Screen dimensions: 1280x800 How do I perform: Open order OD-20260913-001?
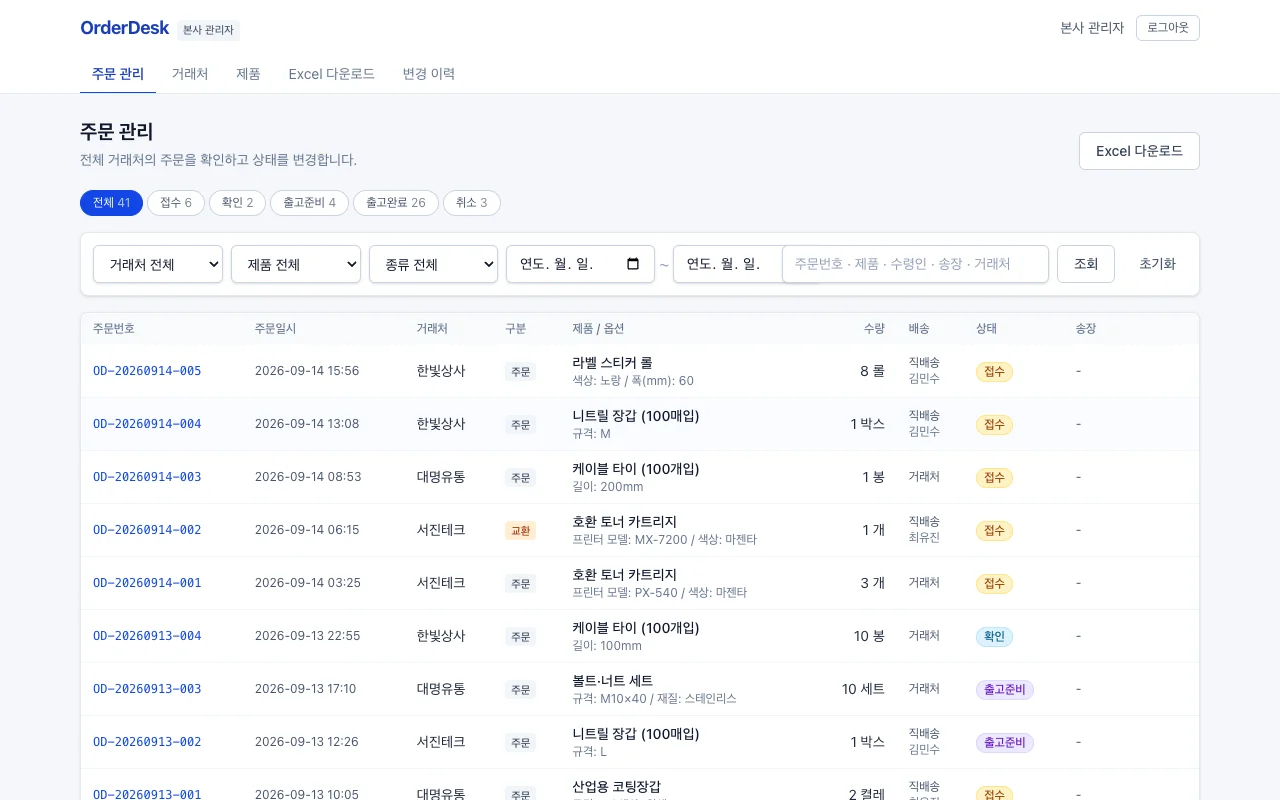(147, 794)
